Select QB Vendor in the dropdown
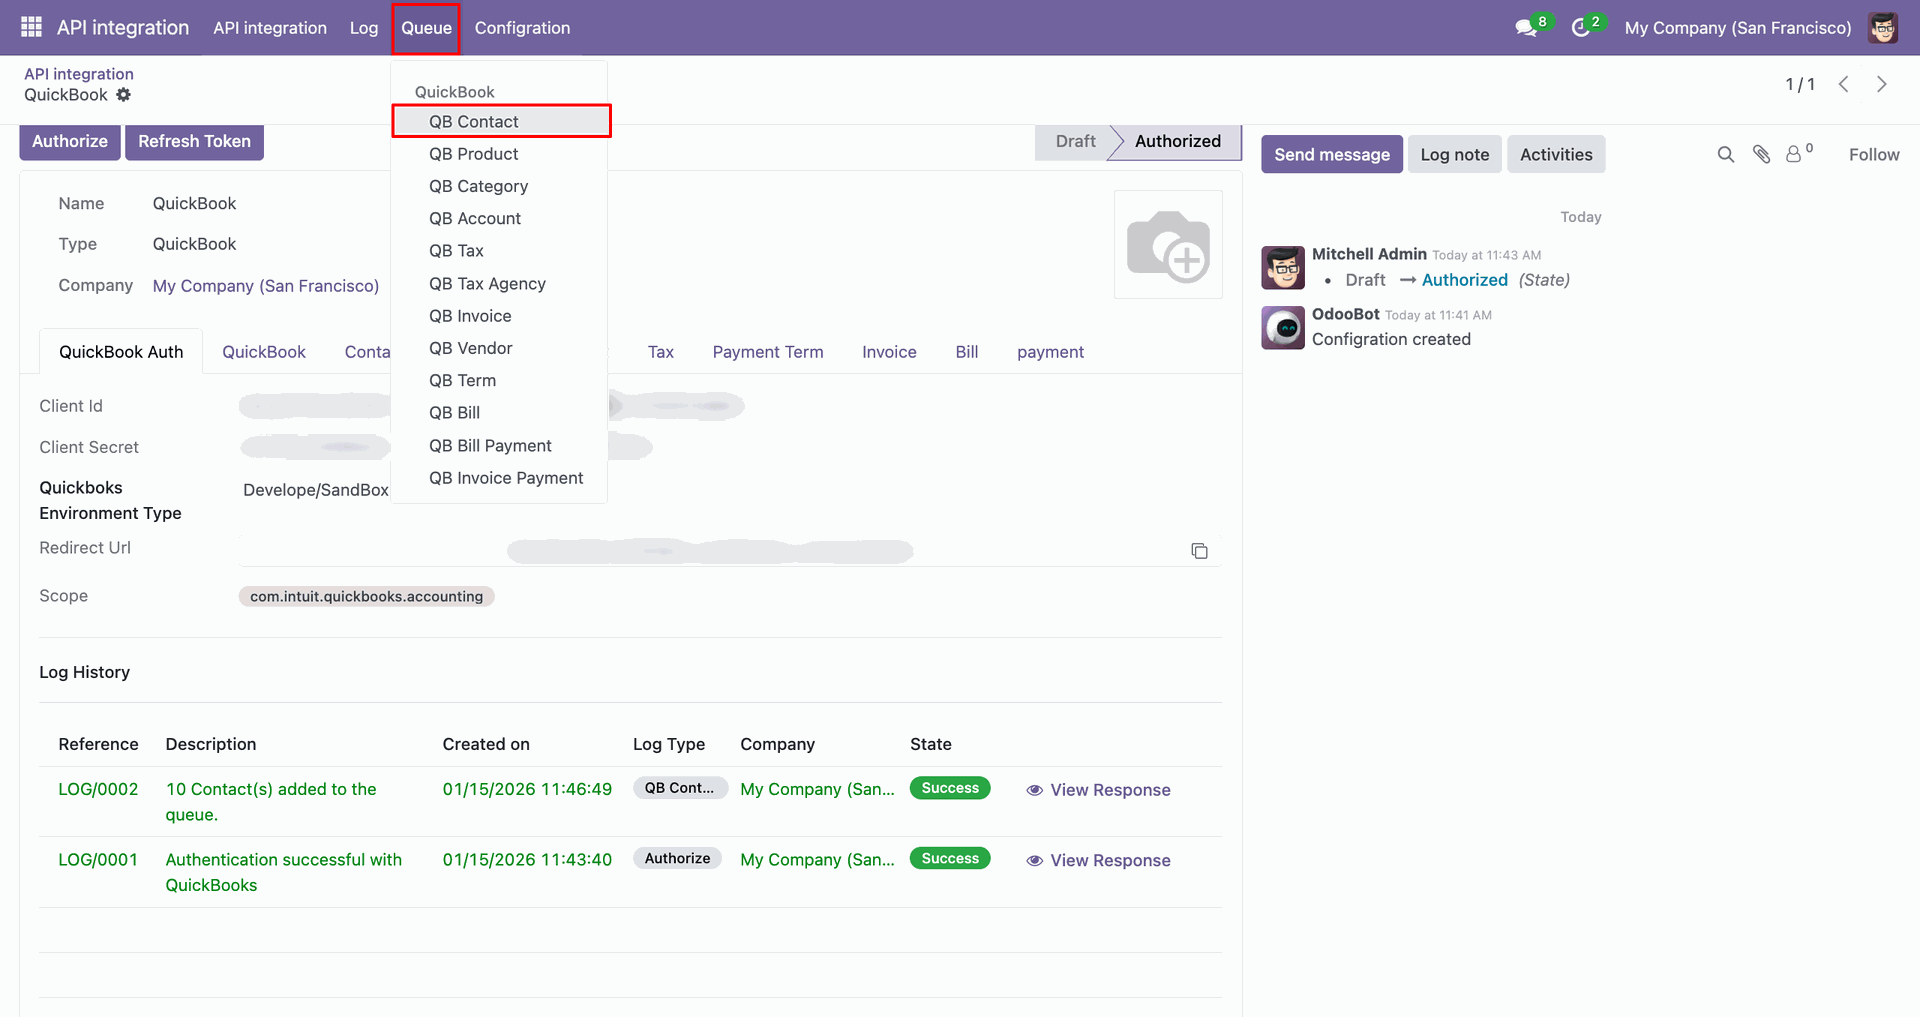 click(x=499, y=348)
